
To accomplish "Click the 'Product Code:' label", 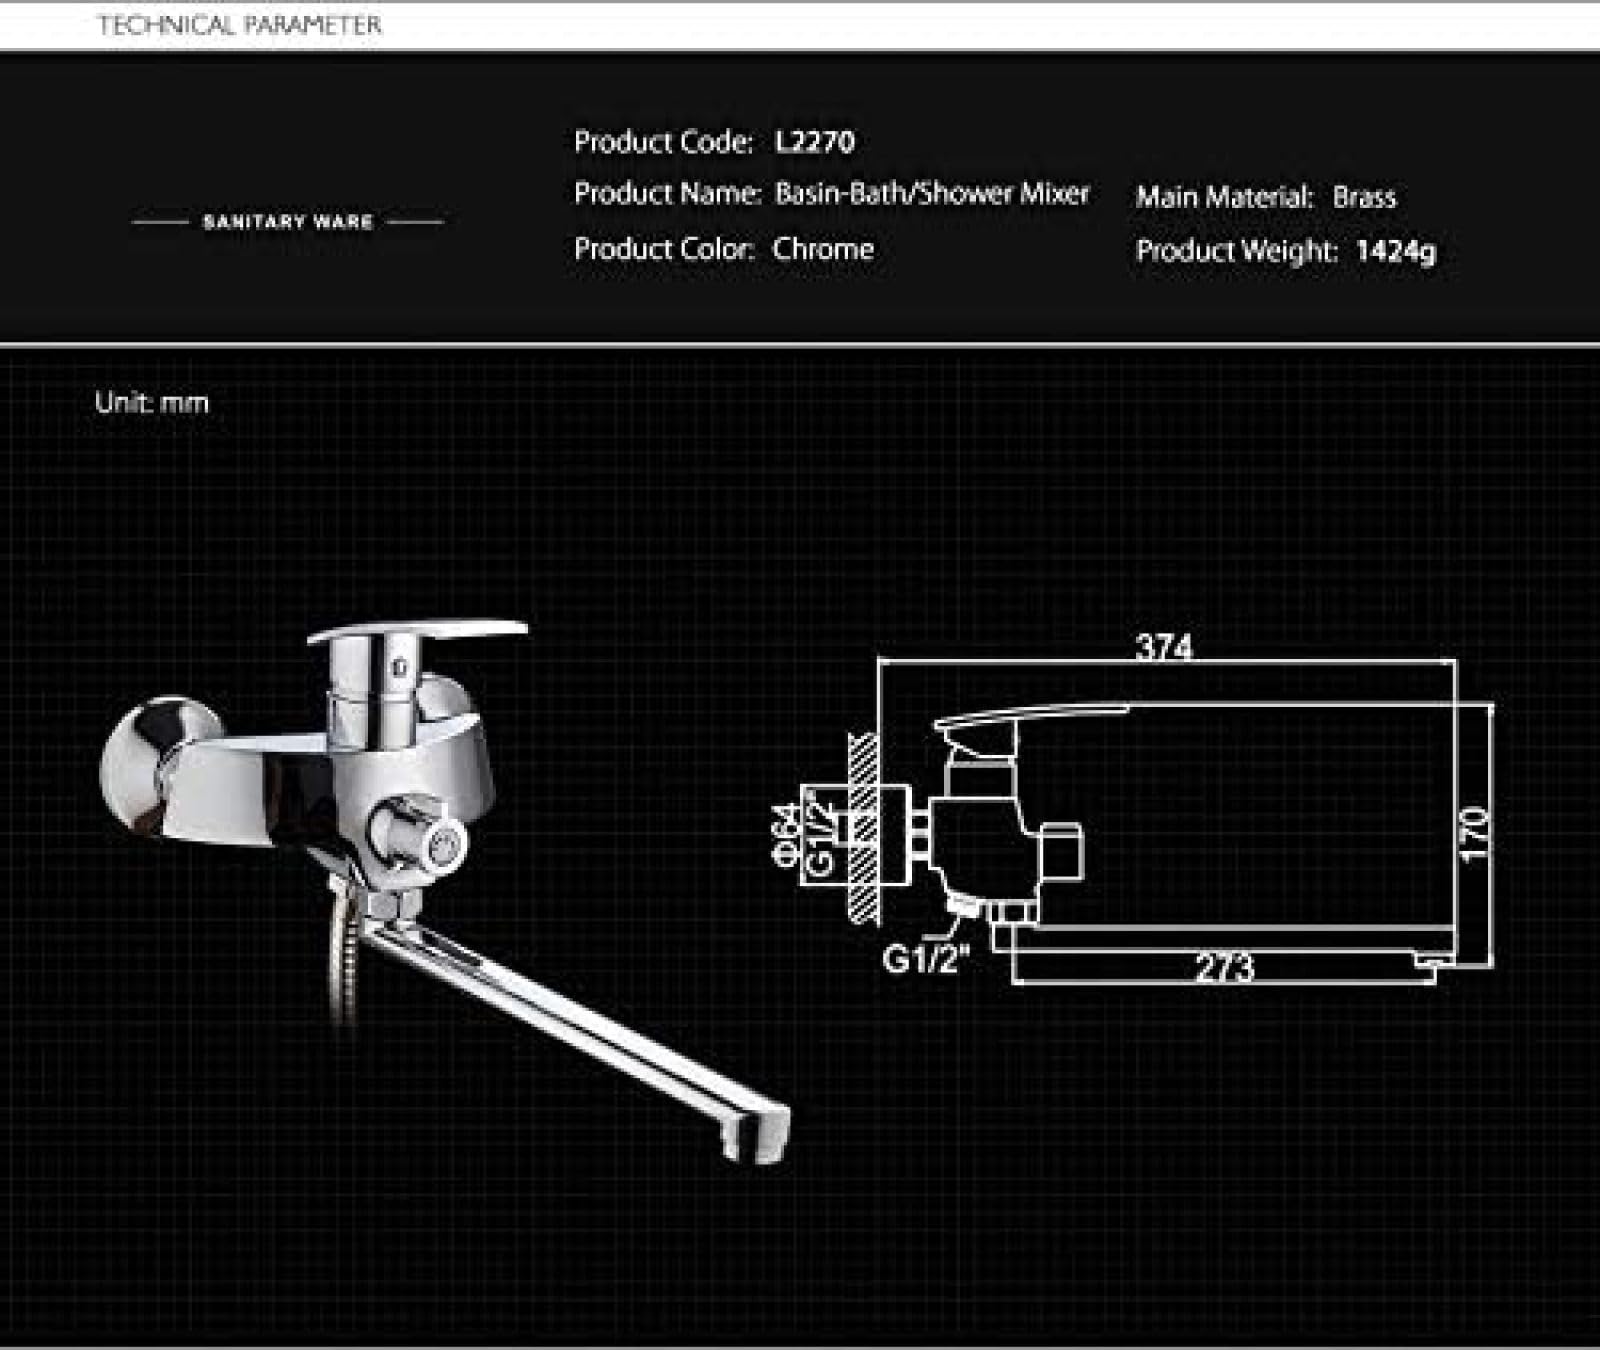I will click(x=663, y=142).
